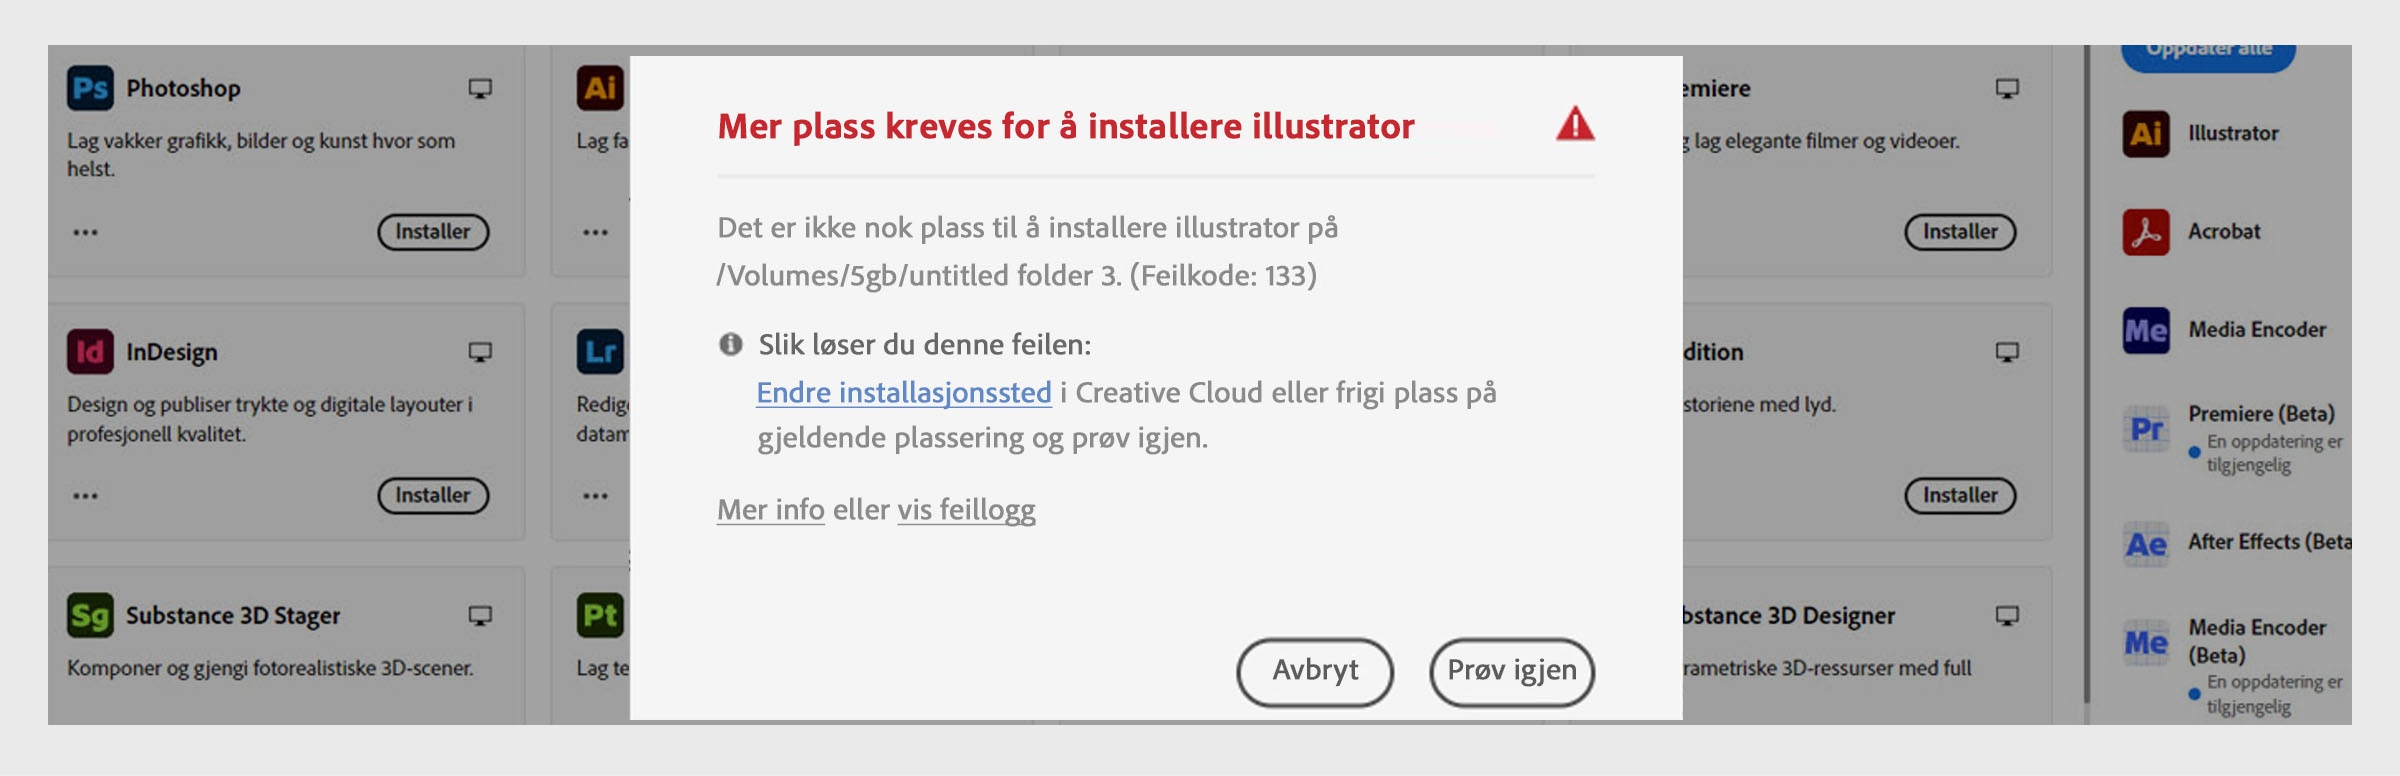Screen dimensions: 2400x776
Task: Select the After Effects (Beta) icon
Action: [2146, 541]
